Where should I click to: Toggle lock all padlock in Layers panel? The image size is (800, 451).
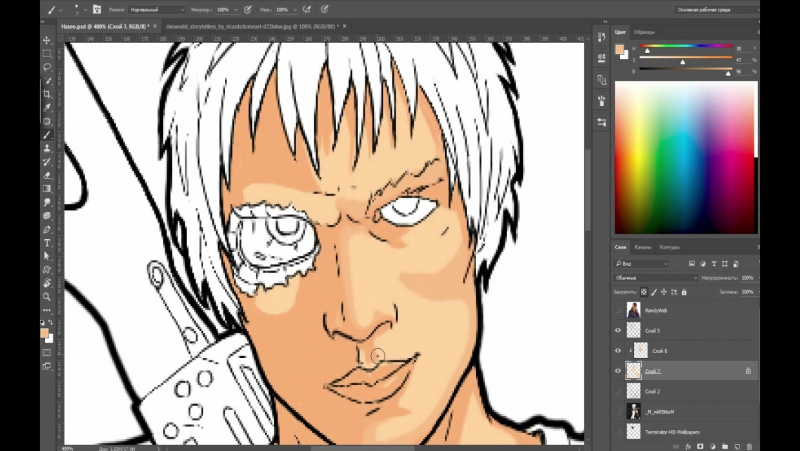[x=684, y=292]
